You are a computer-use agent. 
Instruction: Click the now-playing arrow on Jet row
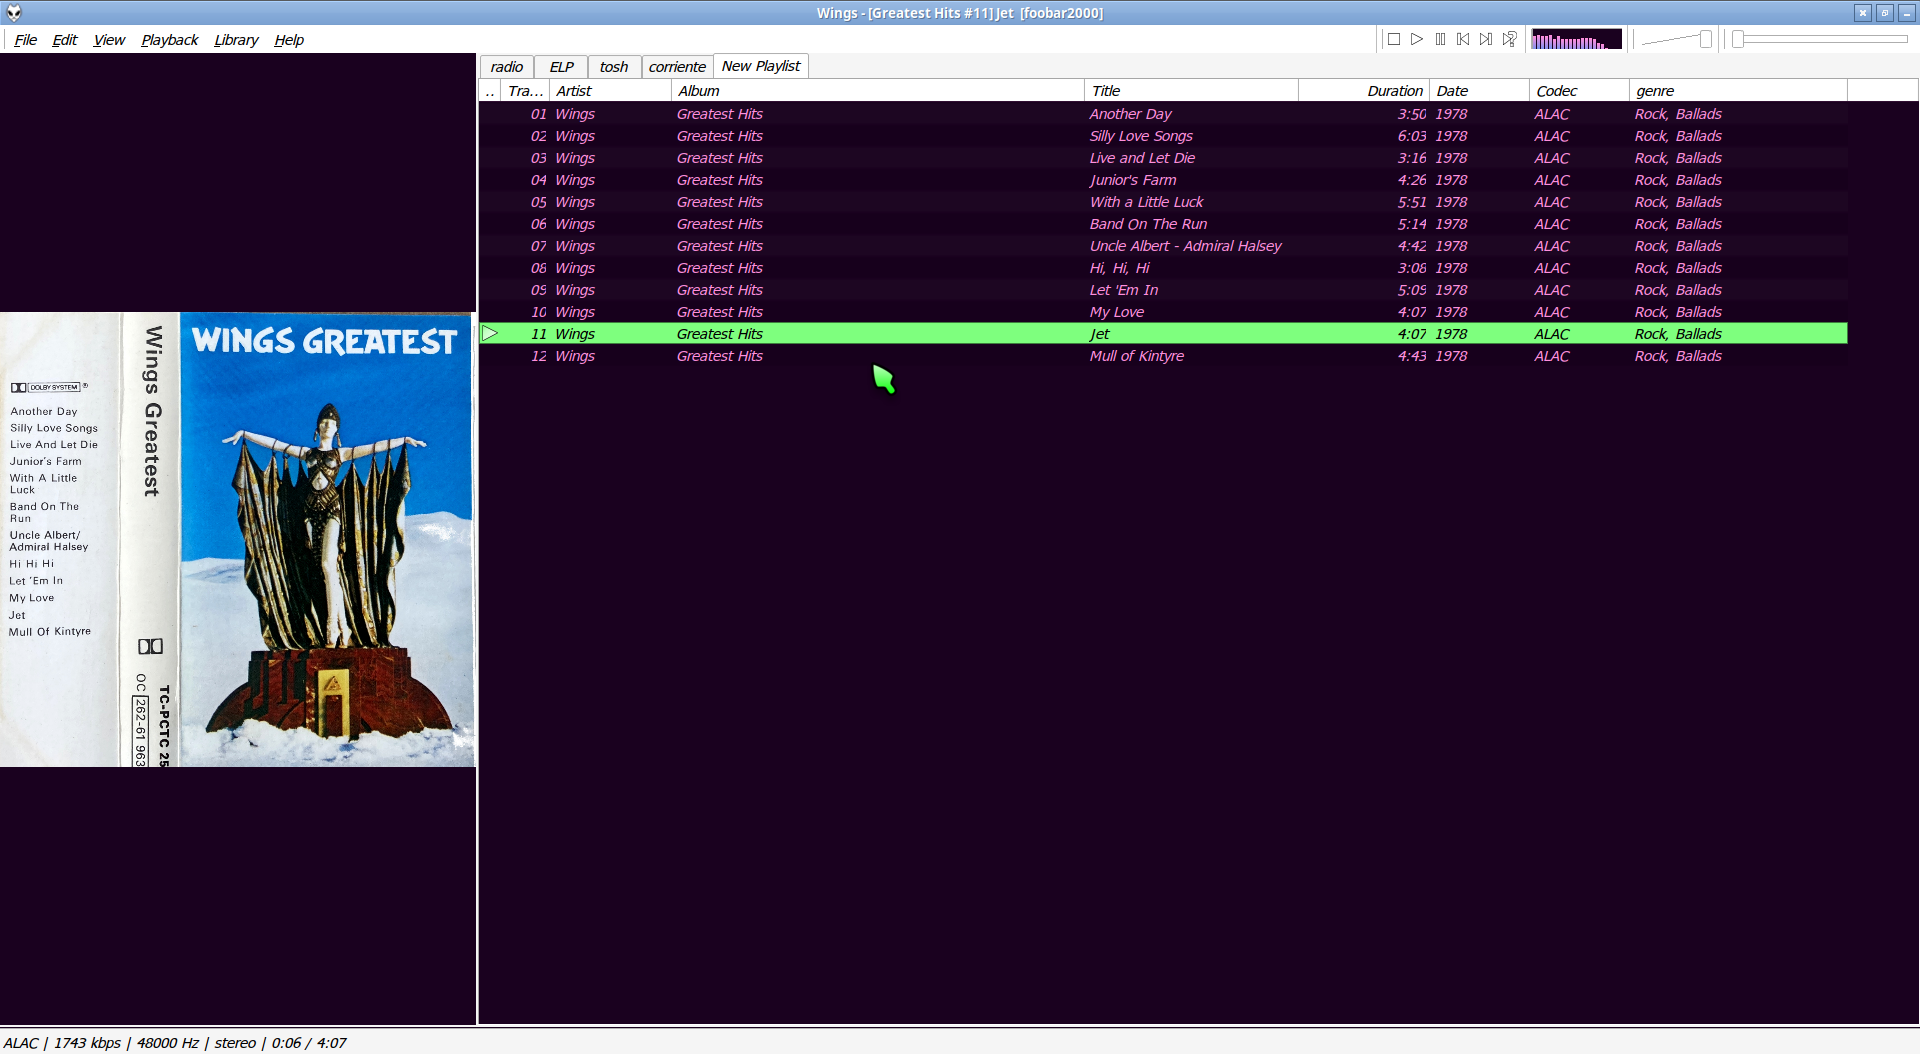[490, 333]
